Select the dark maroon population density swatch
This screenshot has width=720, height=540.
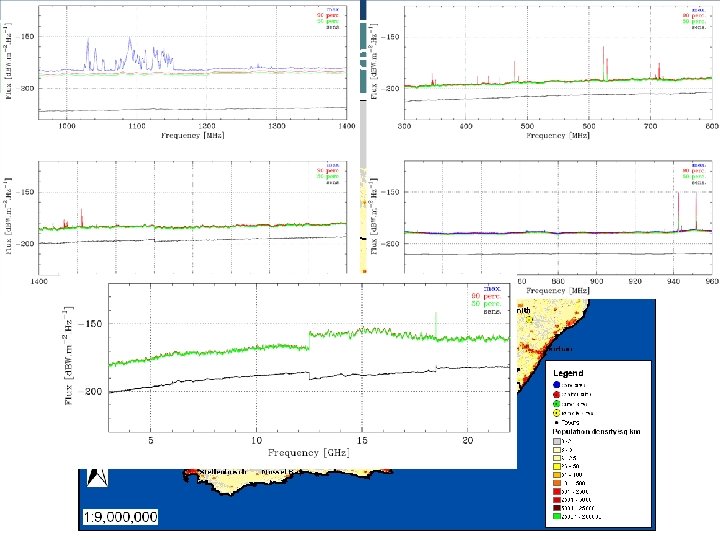pyautogui.click(x=556, y=508)
